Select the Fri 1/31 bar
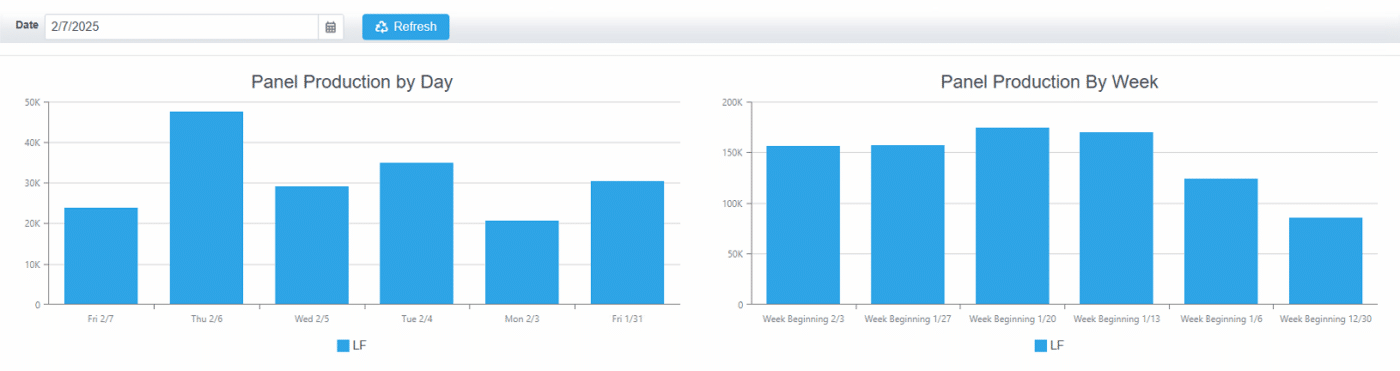The width and height of the screenshot is (1400, 371). tap(628, 243)
